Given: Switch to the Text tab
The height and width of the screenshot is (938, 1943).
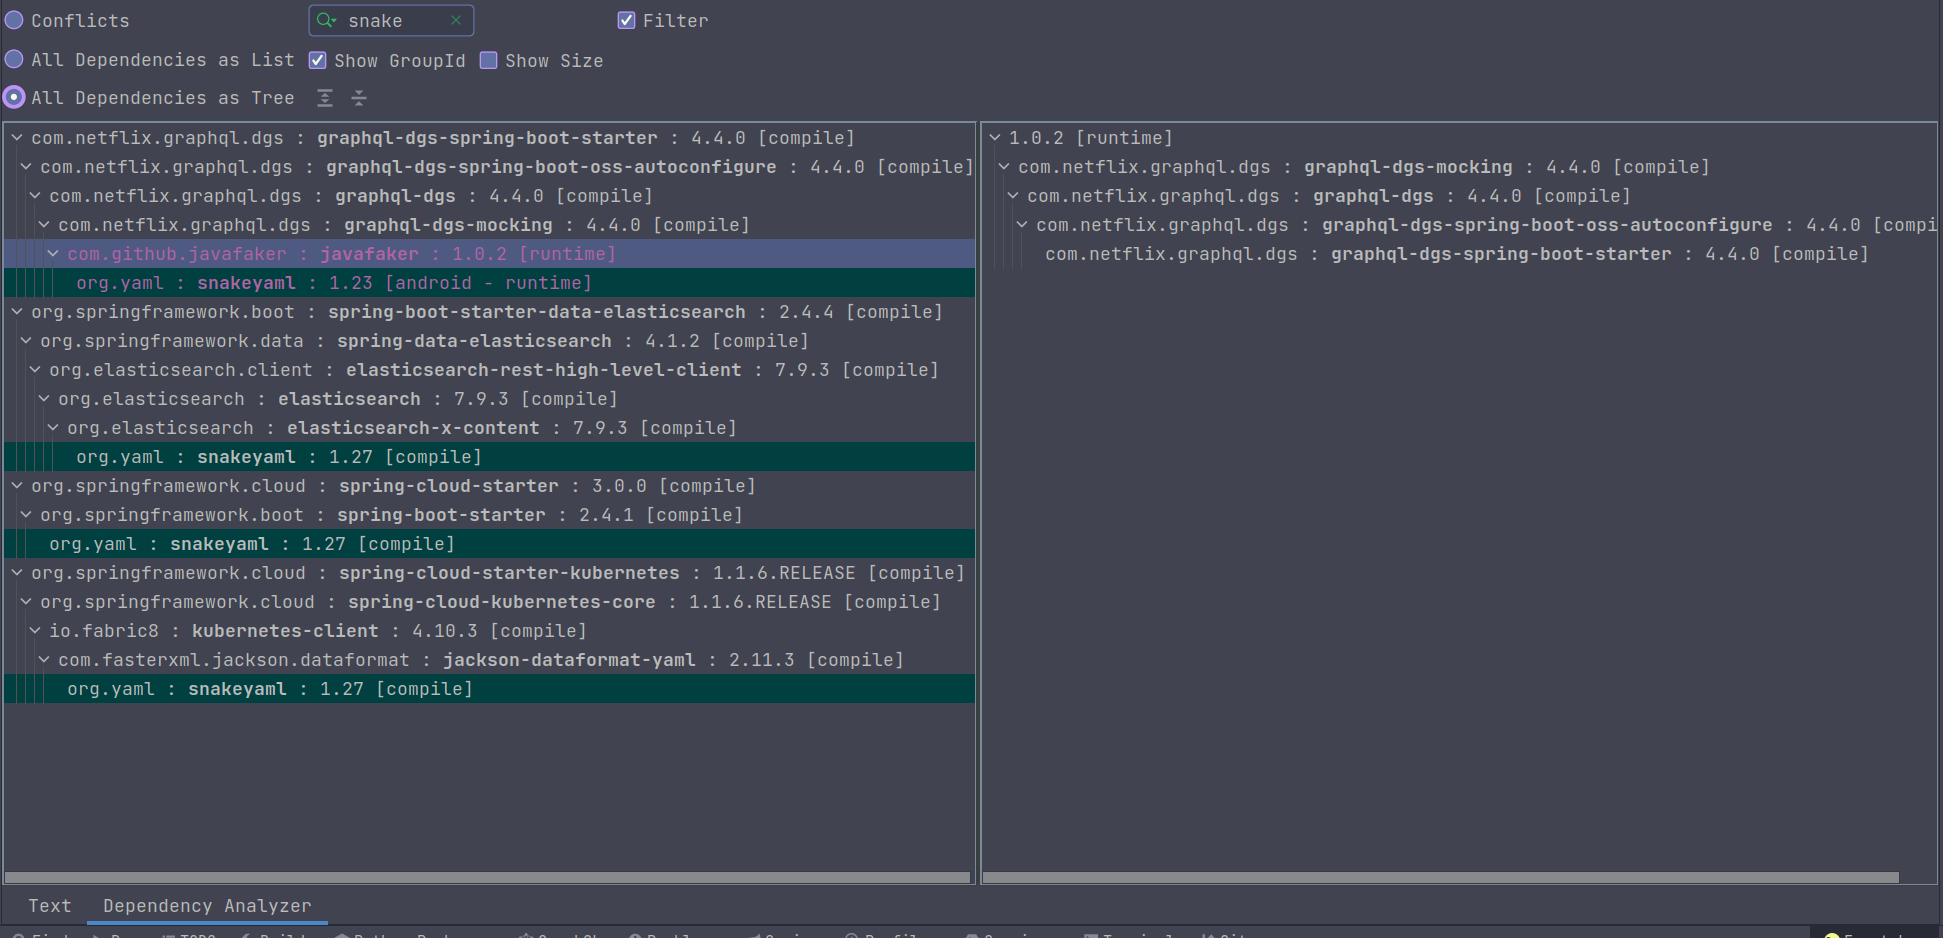Looking at the screenshot, I should tap(49, 906).
